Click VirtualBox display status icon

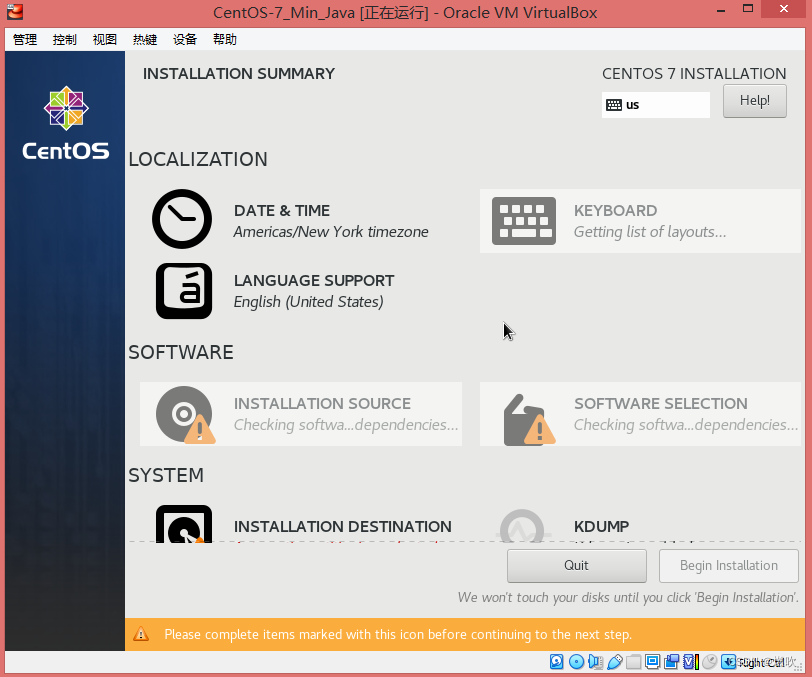click(x=652, y=661)
